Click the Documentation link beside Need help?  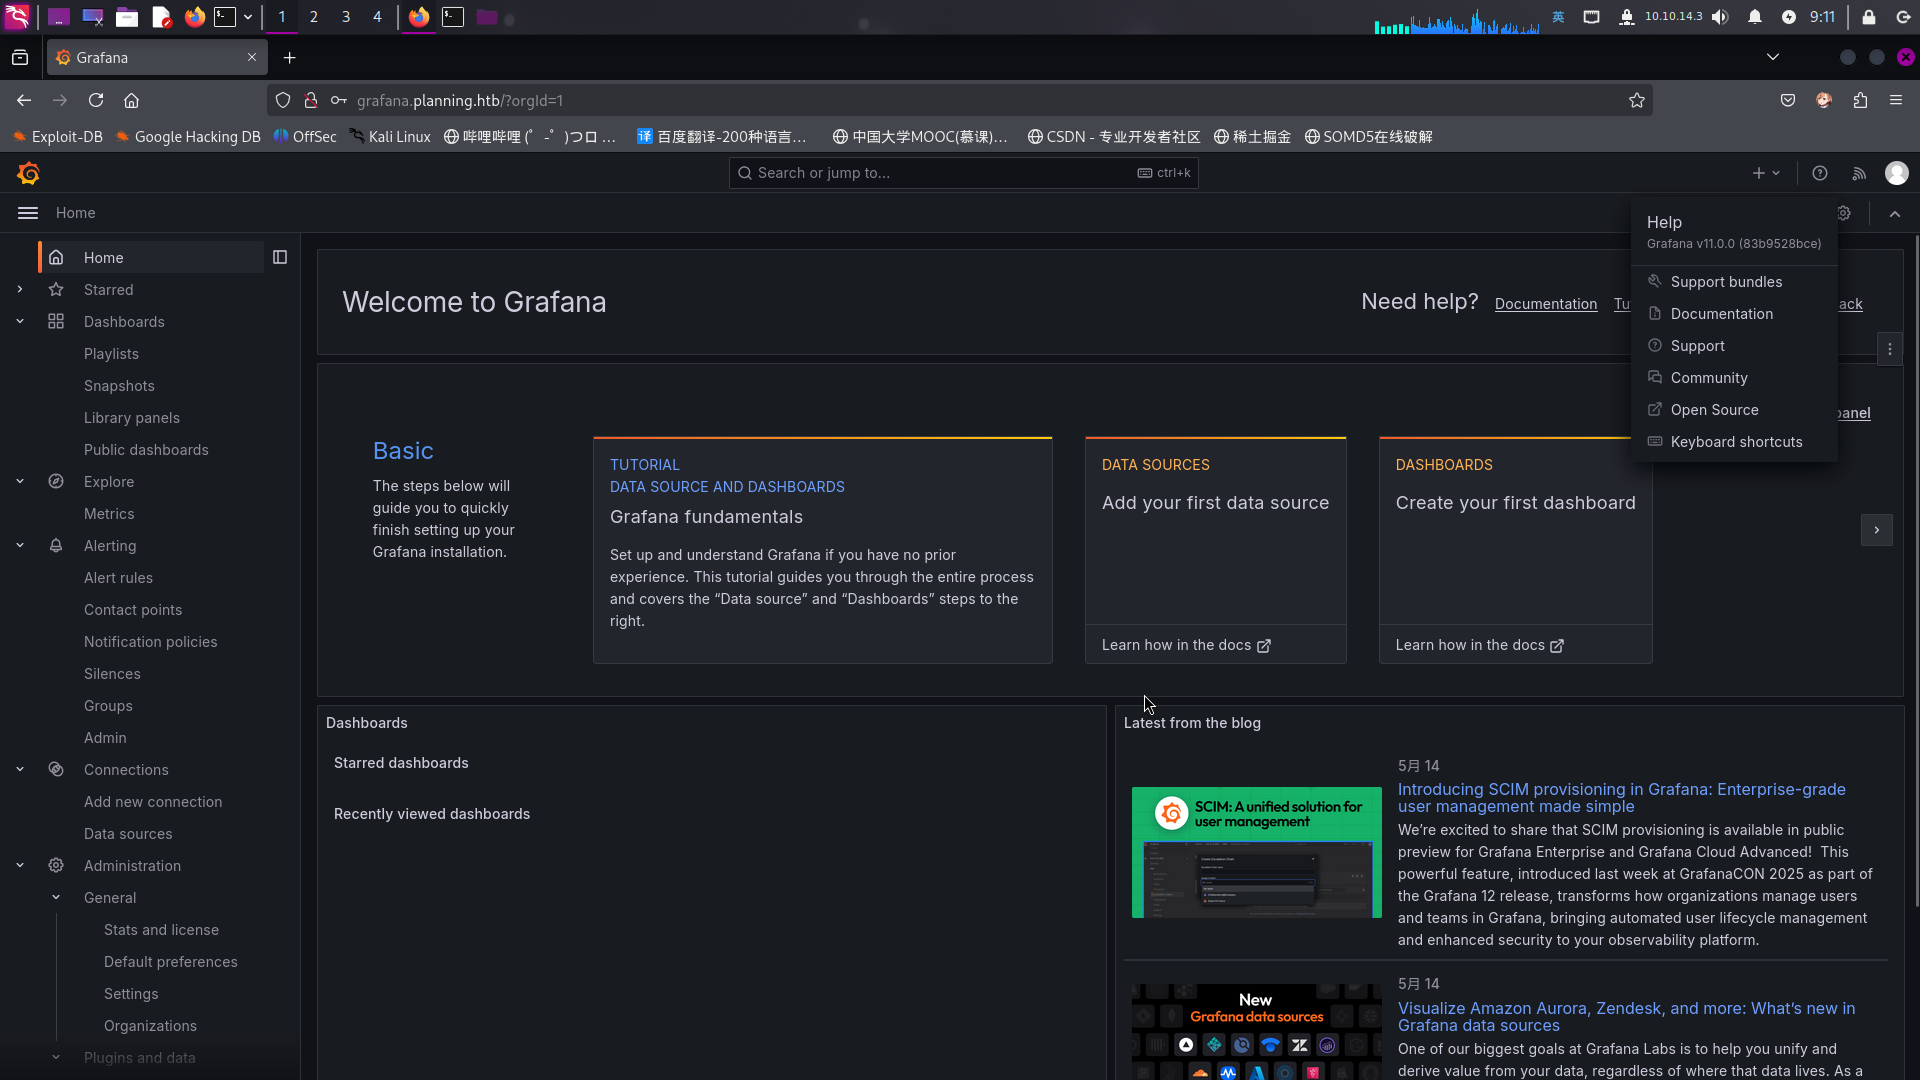[1546, 304]
